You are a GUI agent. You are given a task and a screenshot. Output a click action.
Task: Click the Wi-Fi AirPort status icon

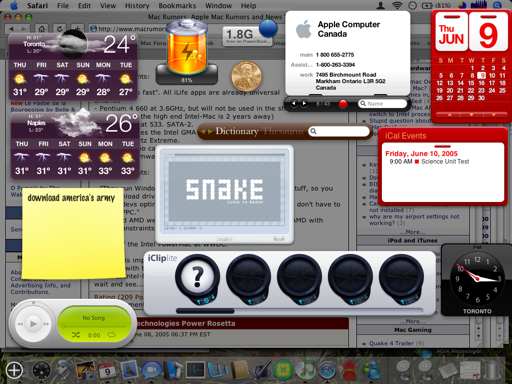(397, 5)
